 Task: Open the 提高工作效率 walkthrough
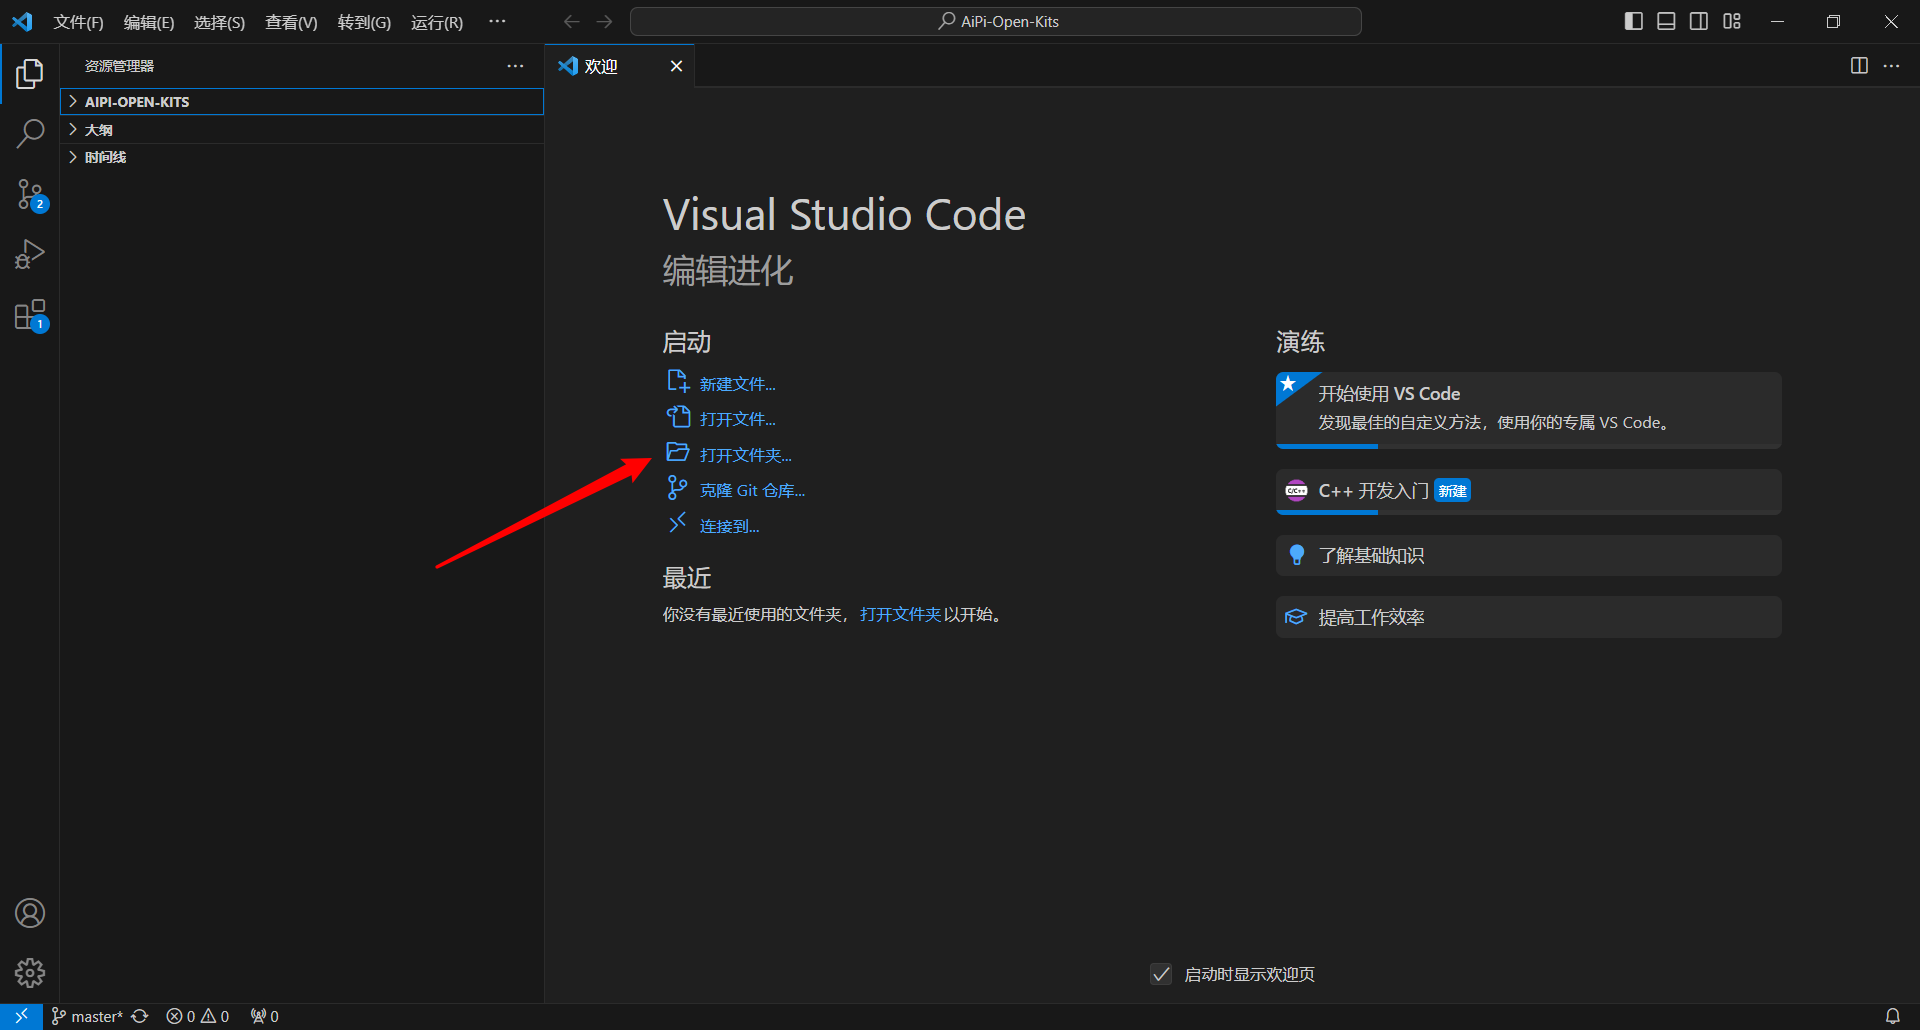click(x=1528, y=617)
